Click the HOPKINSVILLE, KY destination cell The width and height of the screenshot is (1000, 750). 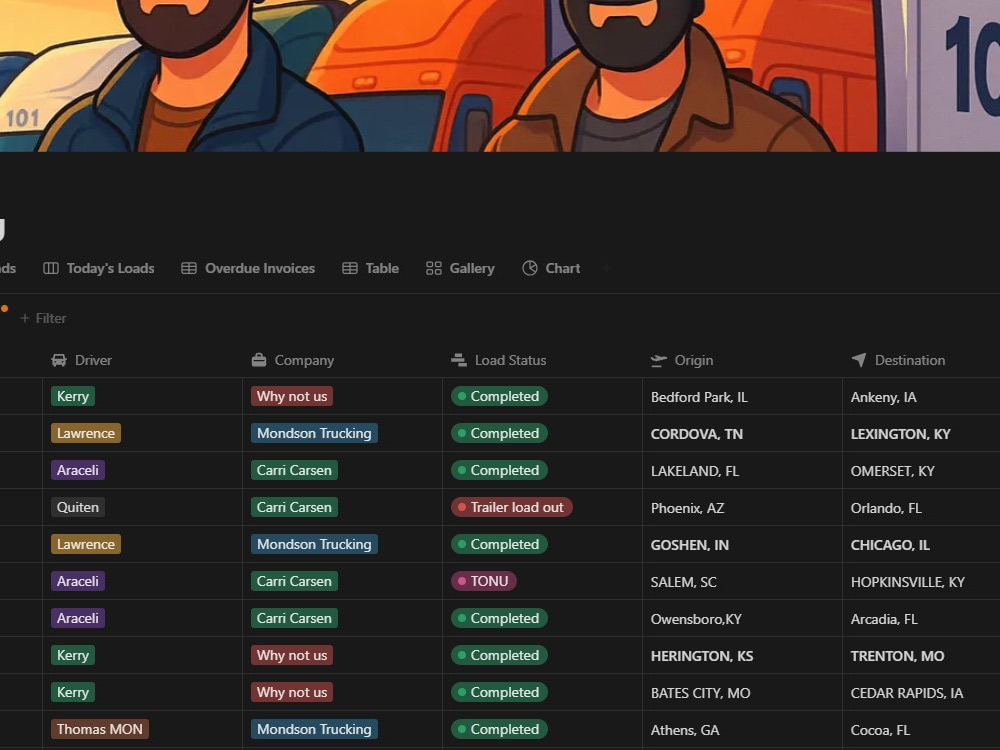pyautogui.click(x=922, y=582)
